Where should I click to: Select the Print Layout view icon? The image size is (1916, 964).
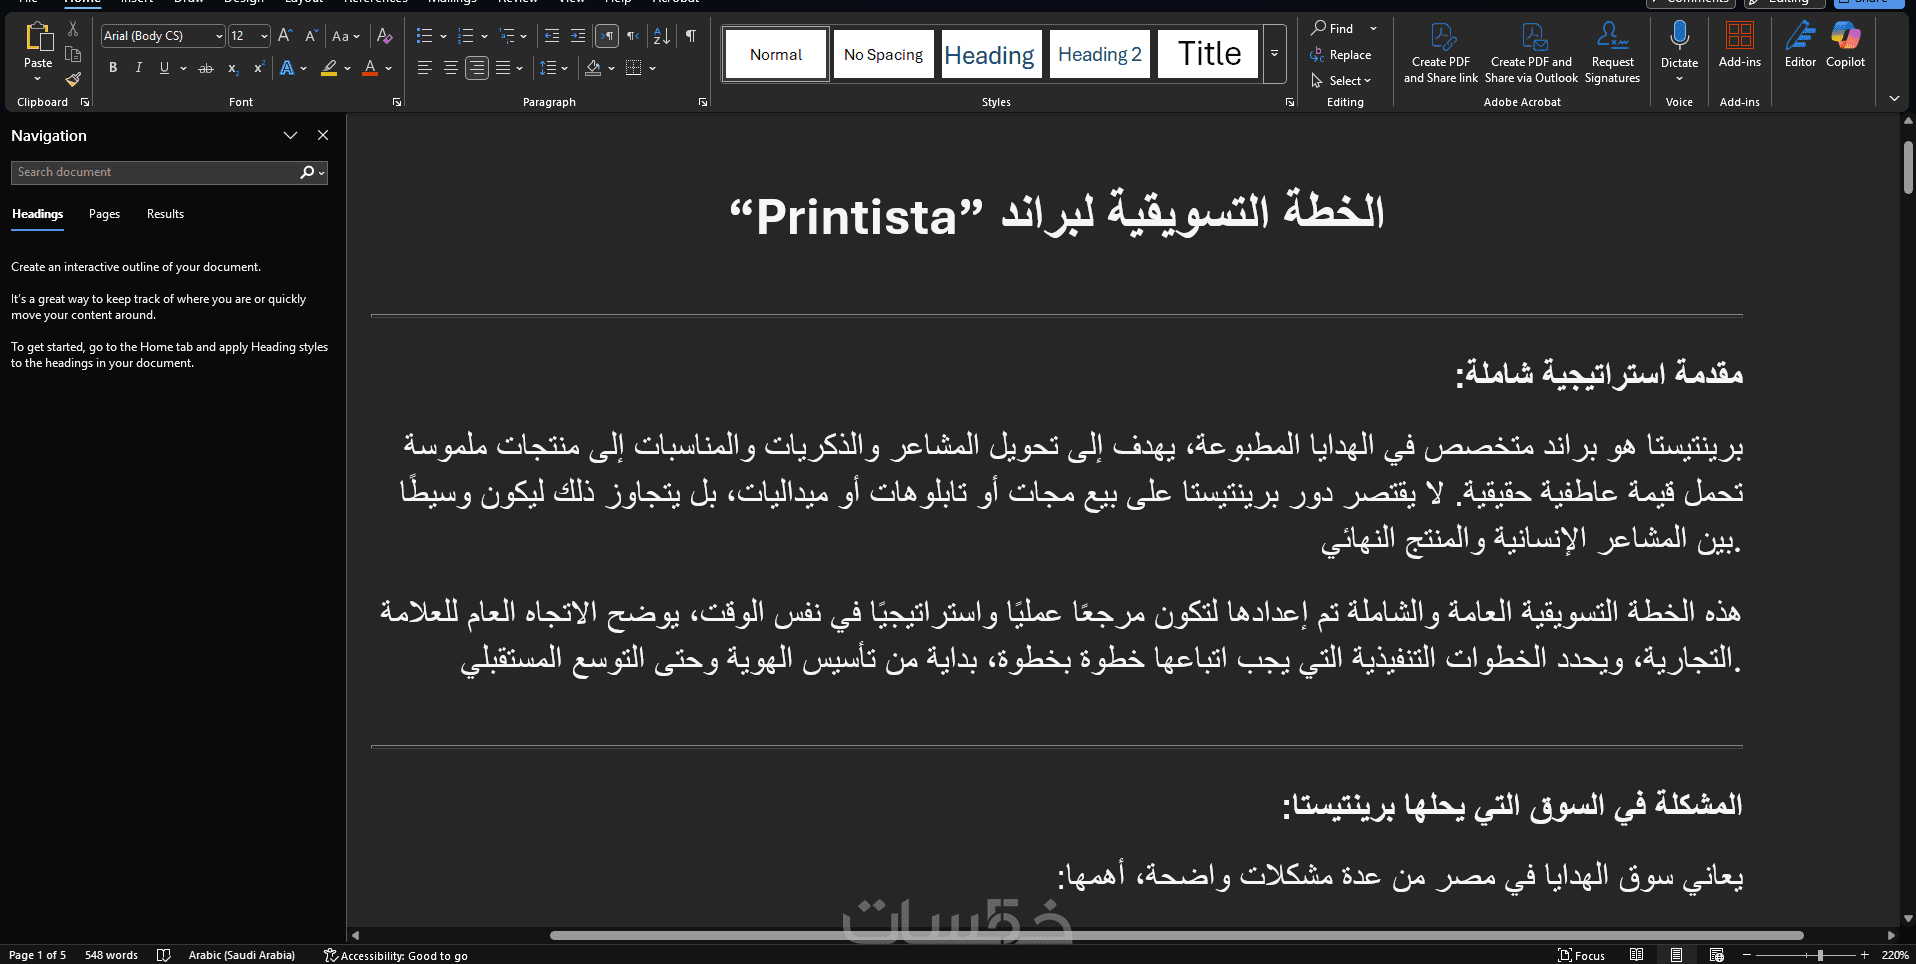(x=1676, y=955)
